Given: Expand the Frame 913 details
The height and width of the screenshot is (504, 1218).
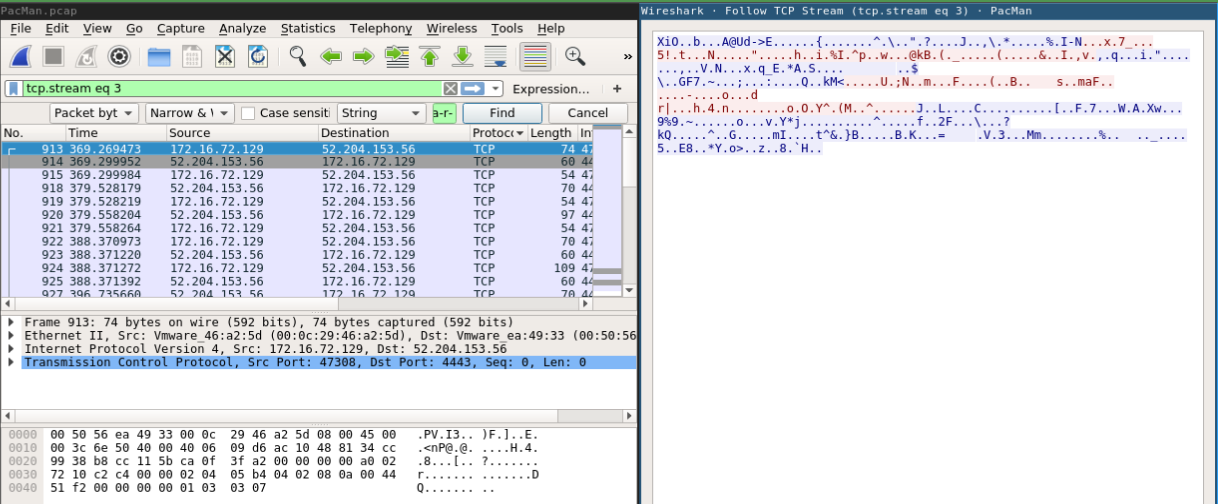Looking at the screenshot, I should point(11,322).
